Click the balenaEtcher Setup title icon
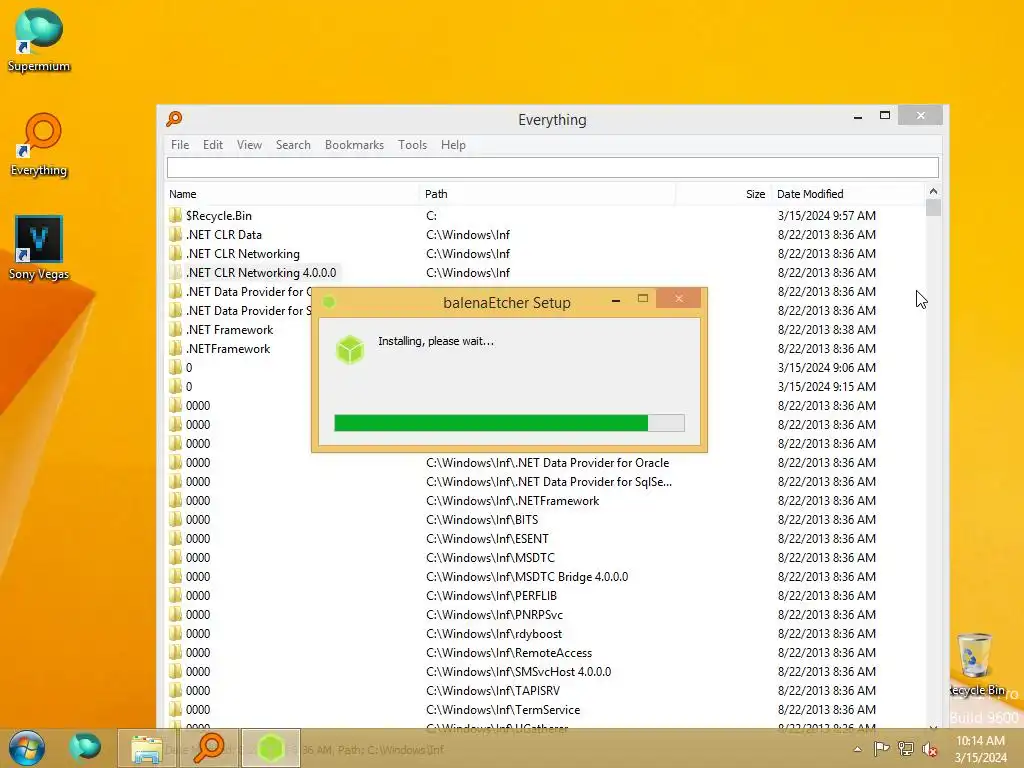1024x768 pixels. tap(329, 302)
